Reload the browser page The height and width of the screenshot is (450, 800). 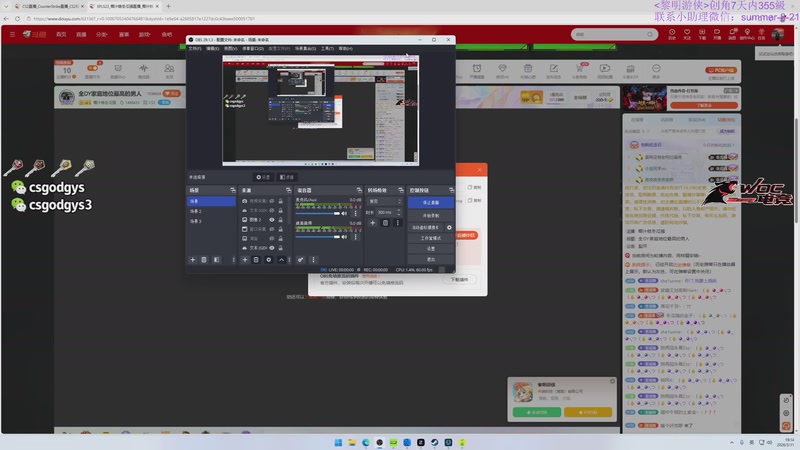[x=17, y=18]
